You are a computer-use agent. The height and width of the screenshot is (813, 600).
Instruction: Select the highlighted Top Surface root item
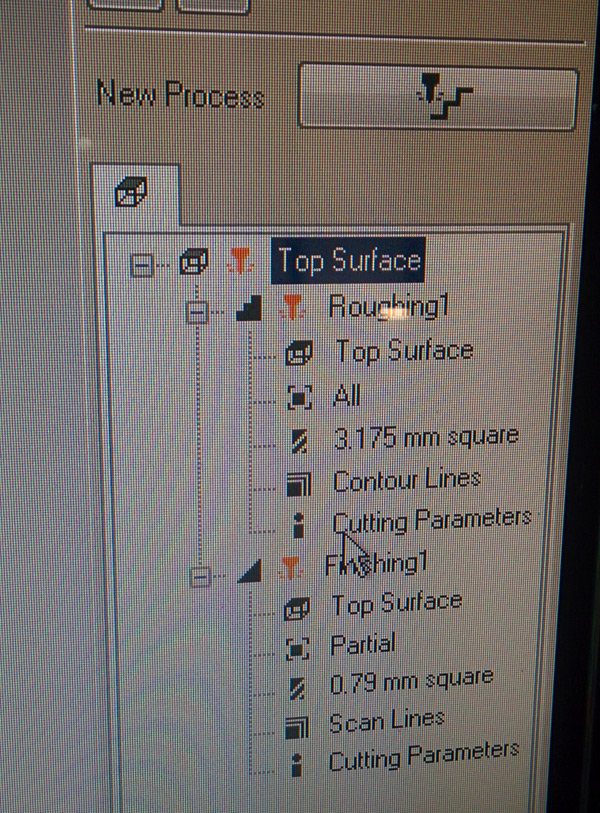point(348,260)
